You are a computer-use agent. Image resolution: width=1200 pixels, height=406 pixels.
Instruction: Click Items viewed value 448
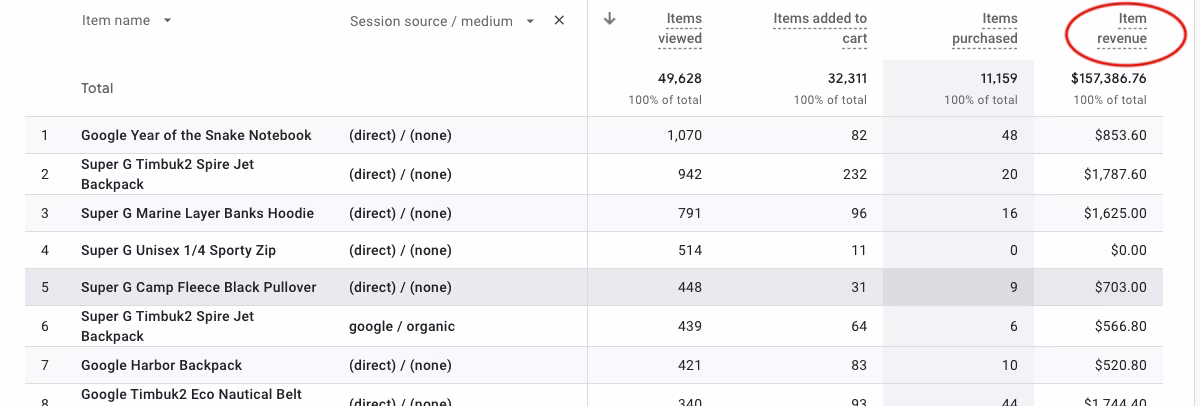pyautogui.click(x=690, y=287)
